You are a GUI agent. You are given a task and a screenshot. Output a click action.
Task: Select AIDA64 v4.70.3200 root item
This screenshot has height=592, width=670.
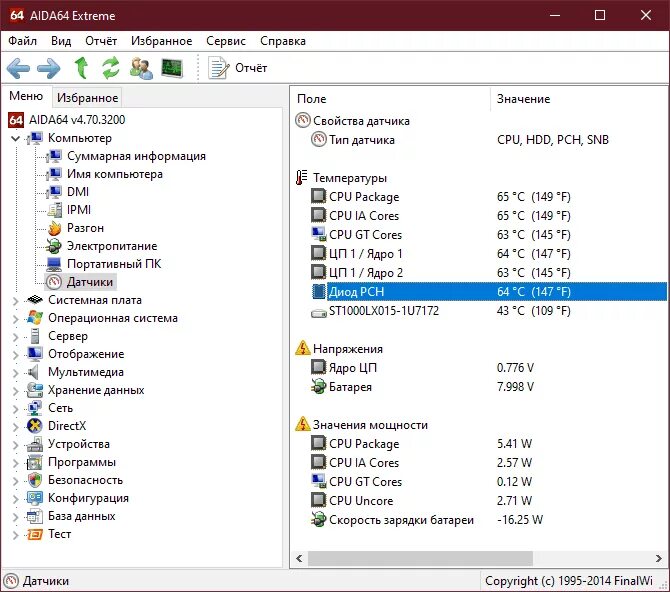point(77,120)
